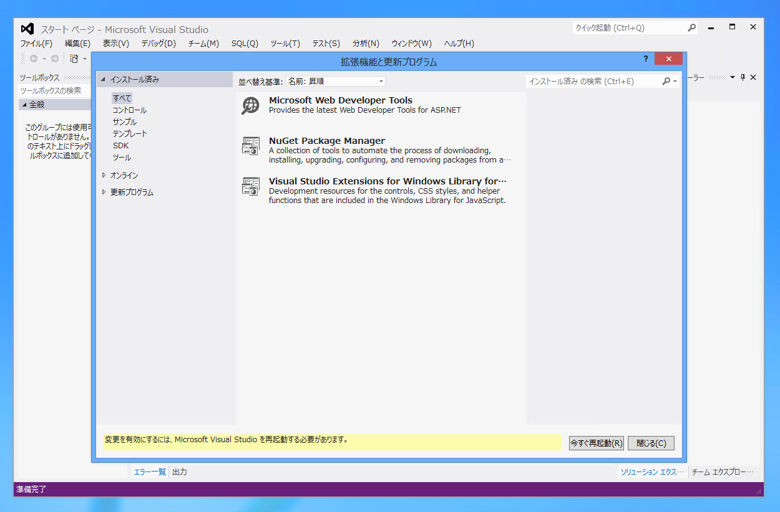
Task: Click the 閉じる(C) button
Action: click(x=651, y=443)
